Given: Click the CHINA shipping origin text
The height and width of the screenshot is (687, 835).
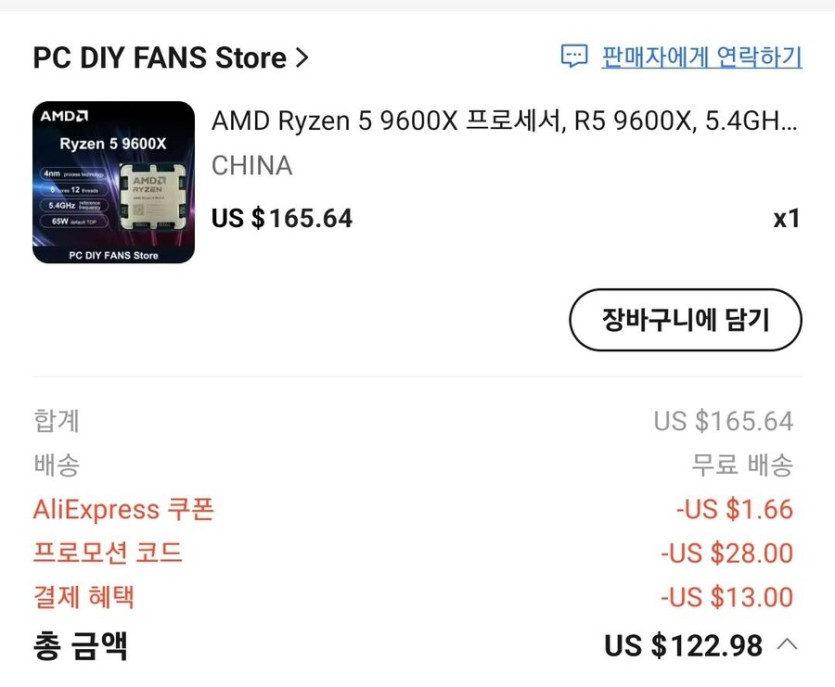Looking at the screenshot, I should [x=252, y=166].
